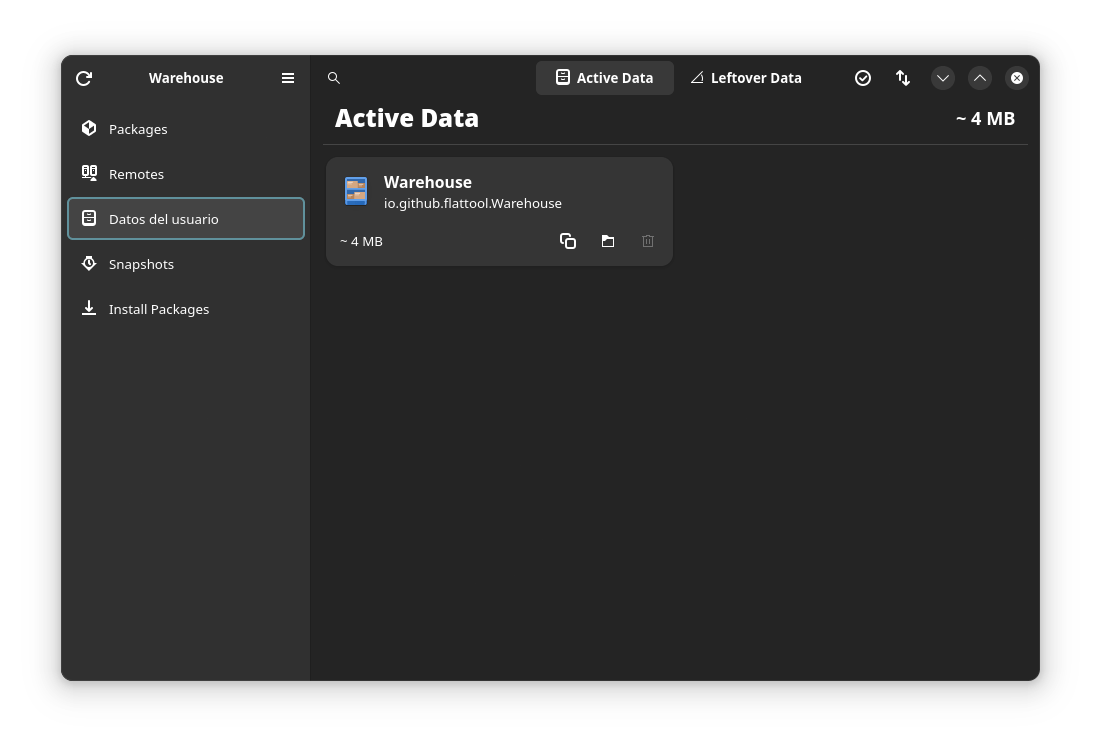Switch to the Active Data tab
Image resolution: width=1101 pixels, height=748 pixels.
604,78
